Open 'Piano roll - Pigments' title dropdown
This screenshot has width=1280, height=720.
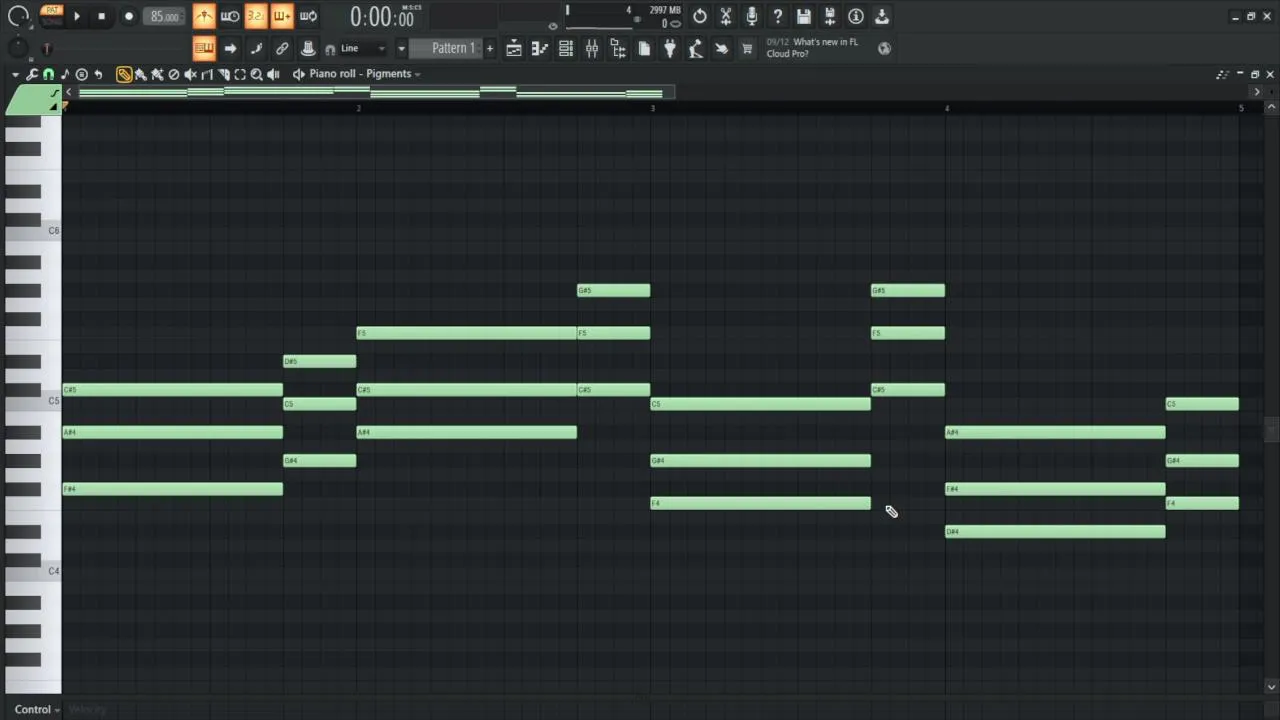coord(365,74)
